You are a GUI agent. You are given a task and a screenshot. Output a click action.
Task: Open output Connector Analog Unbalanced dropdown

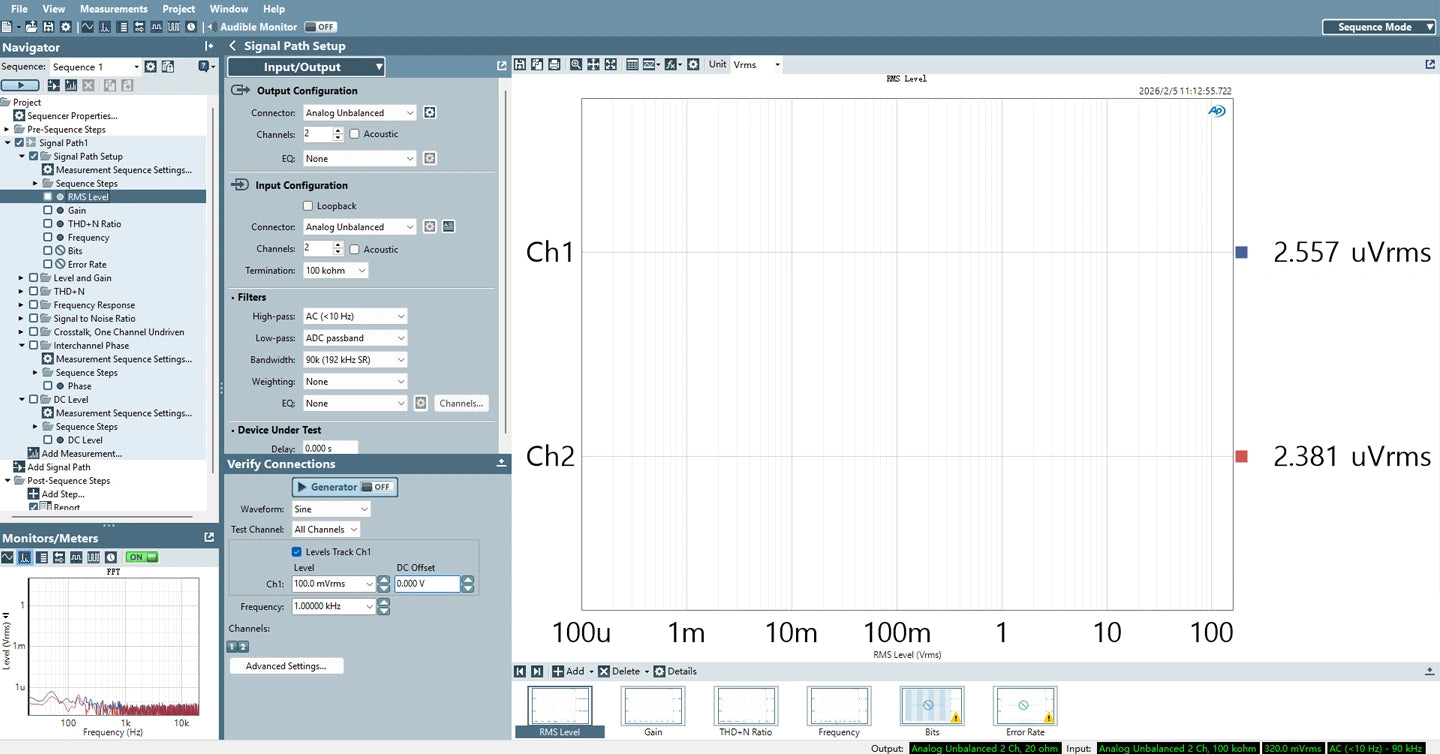359,113
